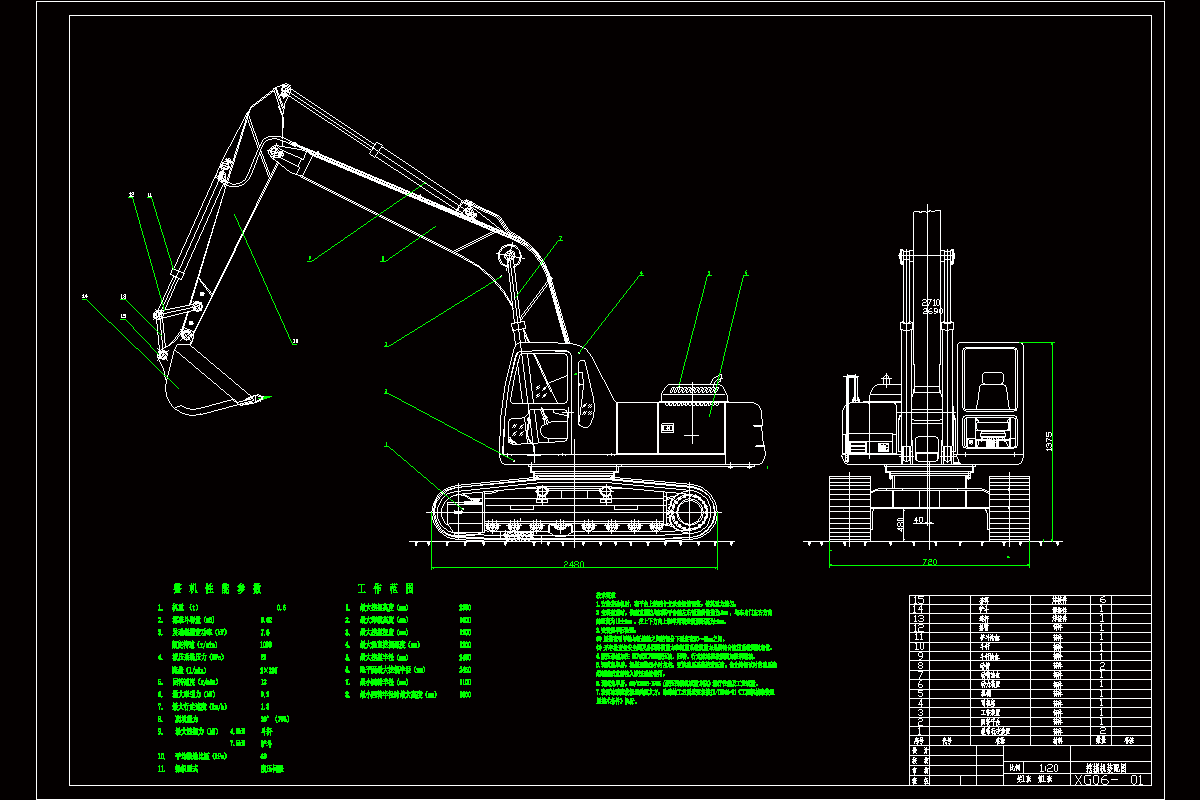Select item number 15 in parts list
This screenshot has height=800, width=1200.
(x=920, y=600)
